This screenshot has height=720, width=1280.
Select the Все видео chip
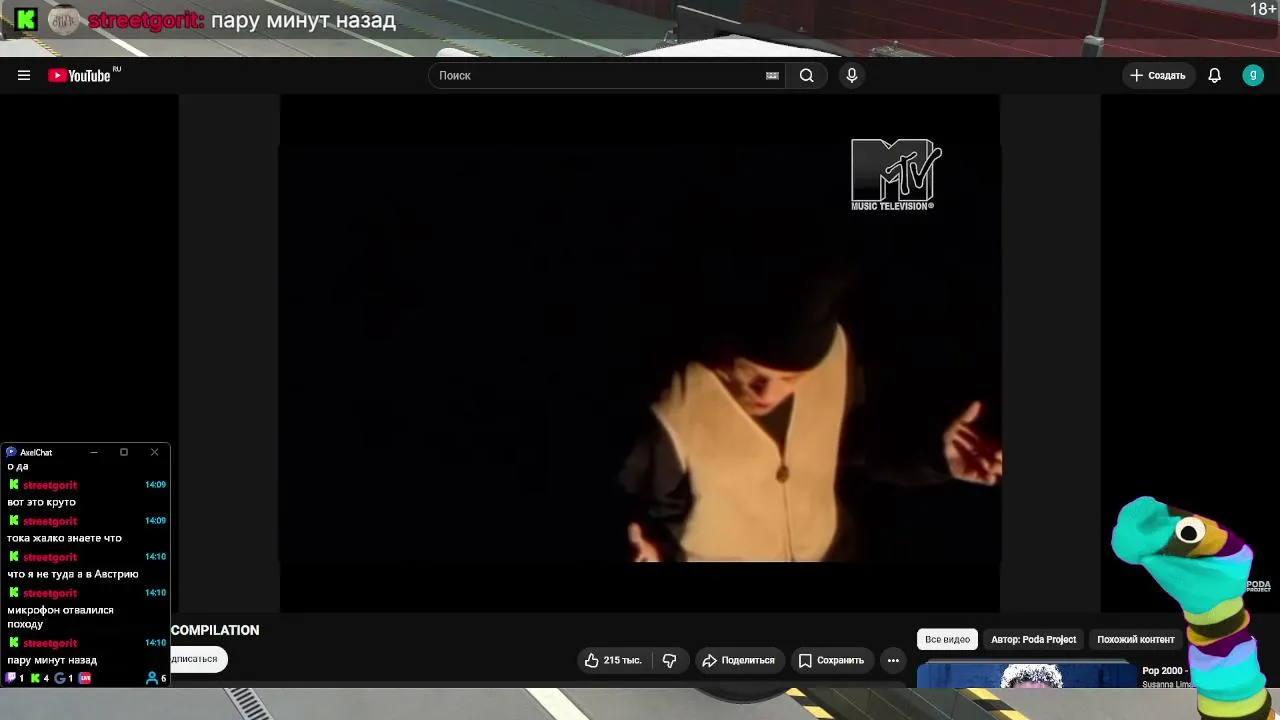(947, 639)
